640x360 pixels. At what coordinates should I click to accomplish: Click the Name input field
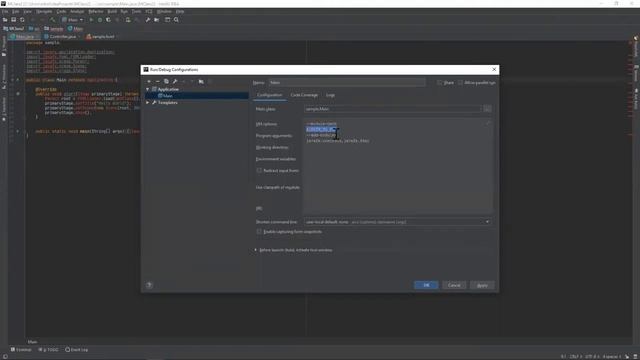347,82
